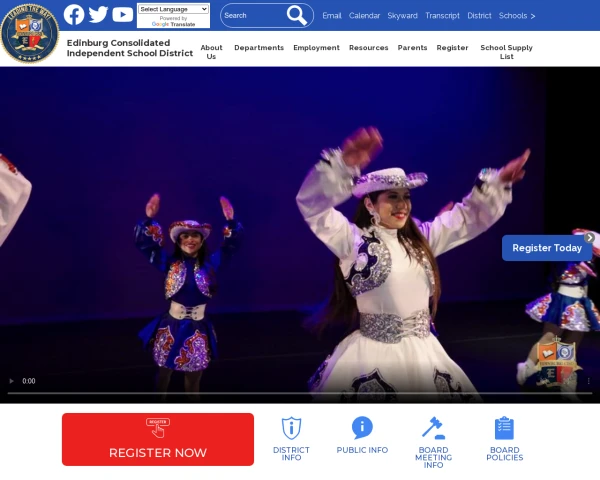Open the district Facebook page icon

point(74,15)
